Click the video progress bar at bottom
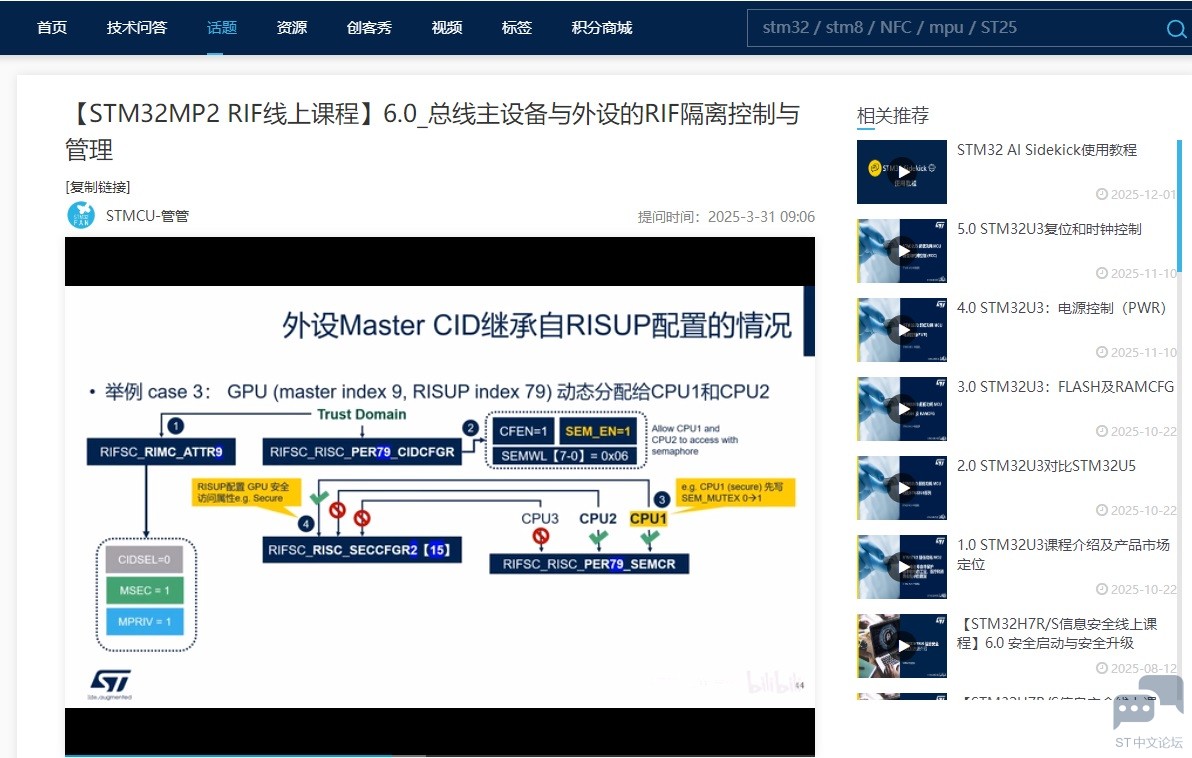Screen dimensions: 1192x758 point(439,755)
